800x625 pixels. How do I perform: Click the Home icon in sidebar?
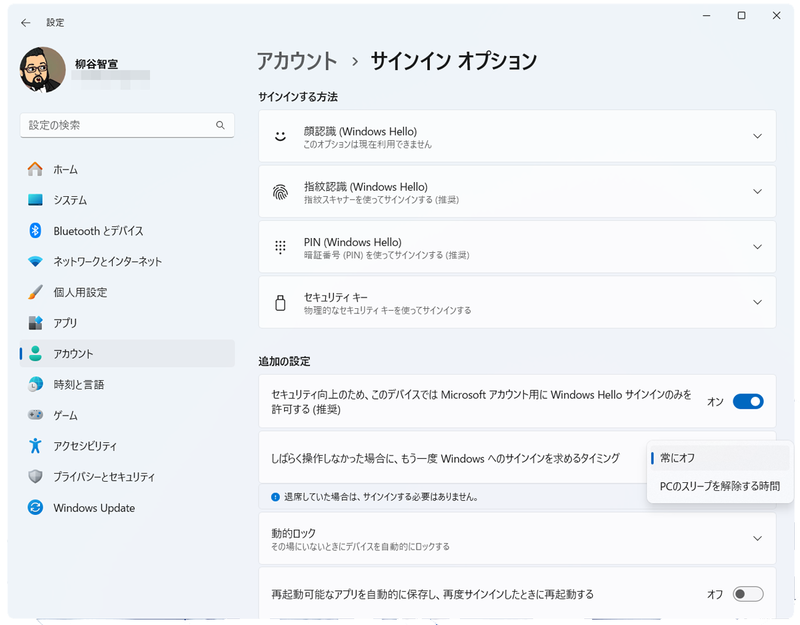[x=36, y=169]
